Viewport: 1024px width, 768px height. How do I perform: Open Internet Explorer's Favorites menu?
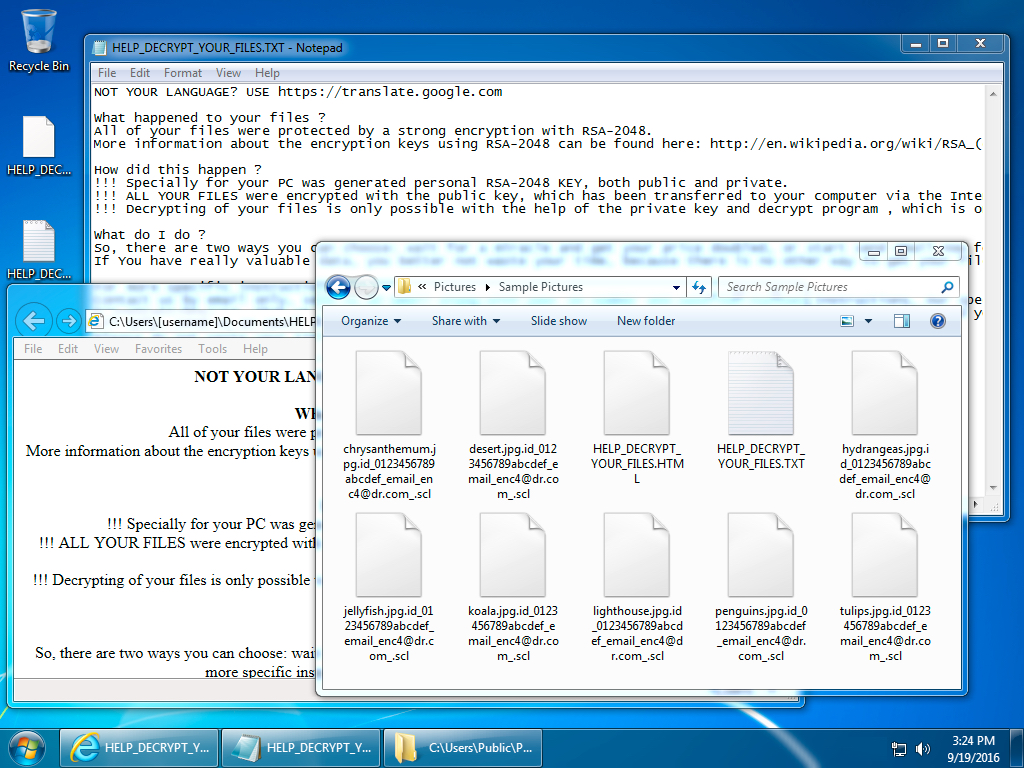coord(158,349)
